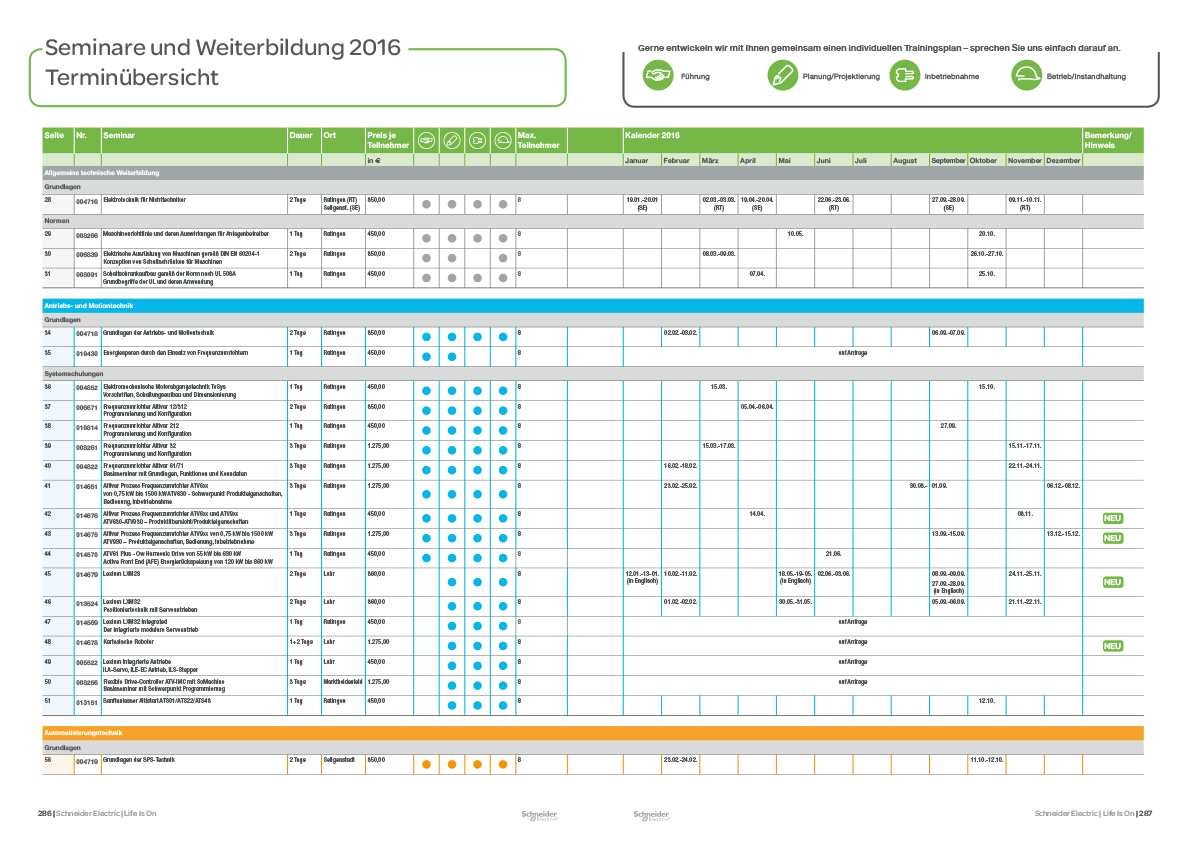
Task: Select seminar number 014651
Action: (87, 487)
